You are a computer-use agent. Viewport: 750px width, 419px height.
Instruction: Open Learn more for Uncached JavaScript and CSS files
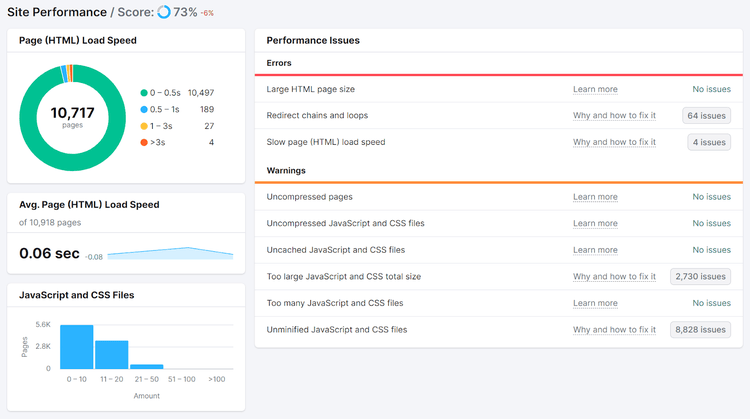click(595, 250)
